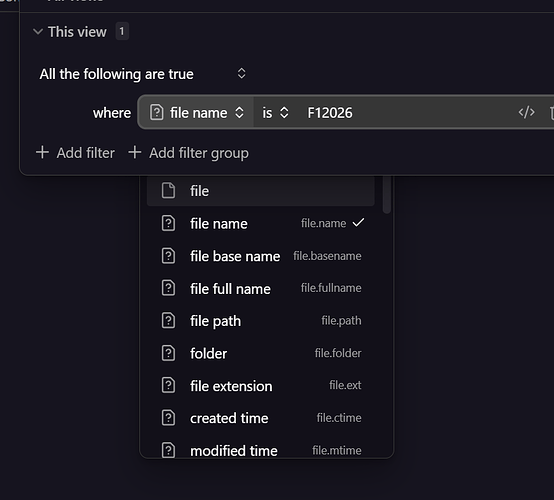Click the file property page icon

coord(168,191)
